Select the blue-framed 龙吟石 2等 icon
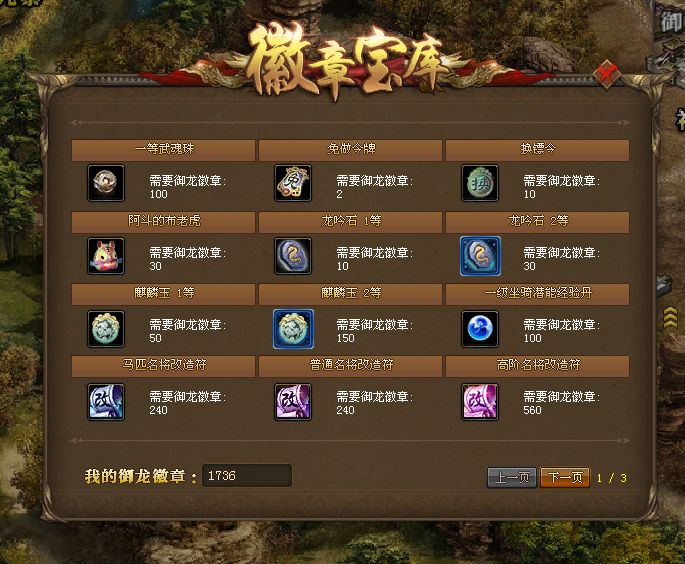This screenshot has width=685, height=564. point(480,256)
